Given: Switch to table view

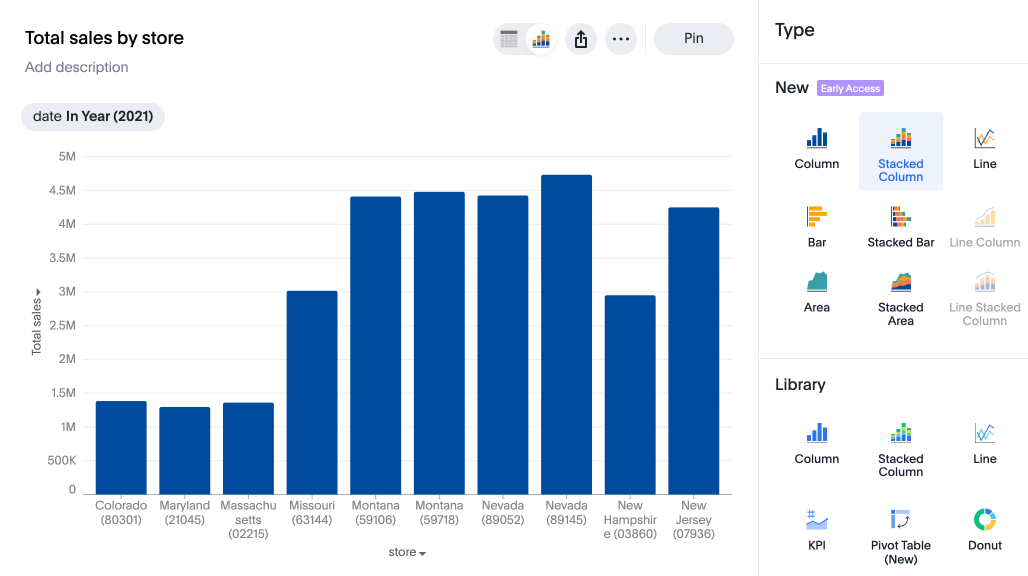Looking at the screenshot, I should pyautogui.click(x=508, y=39).
